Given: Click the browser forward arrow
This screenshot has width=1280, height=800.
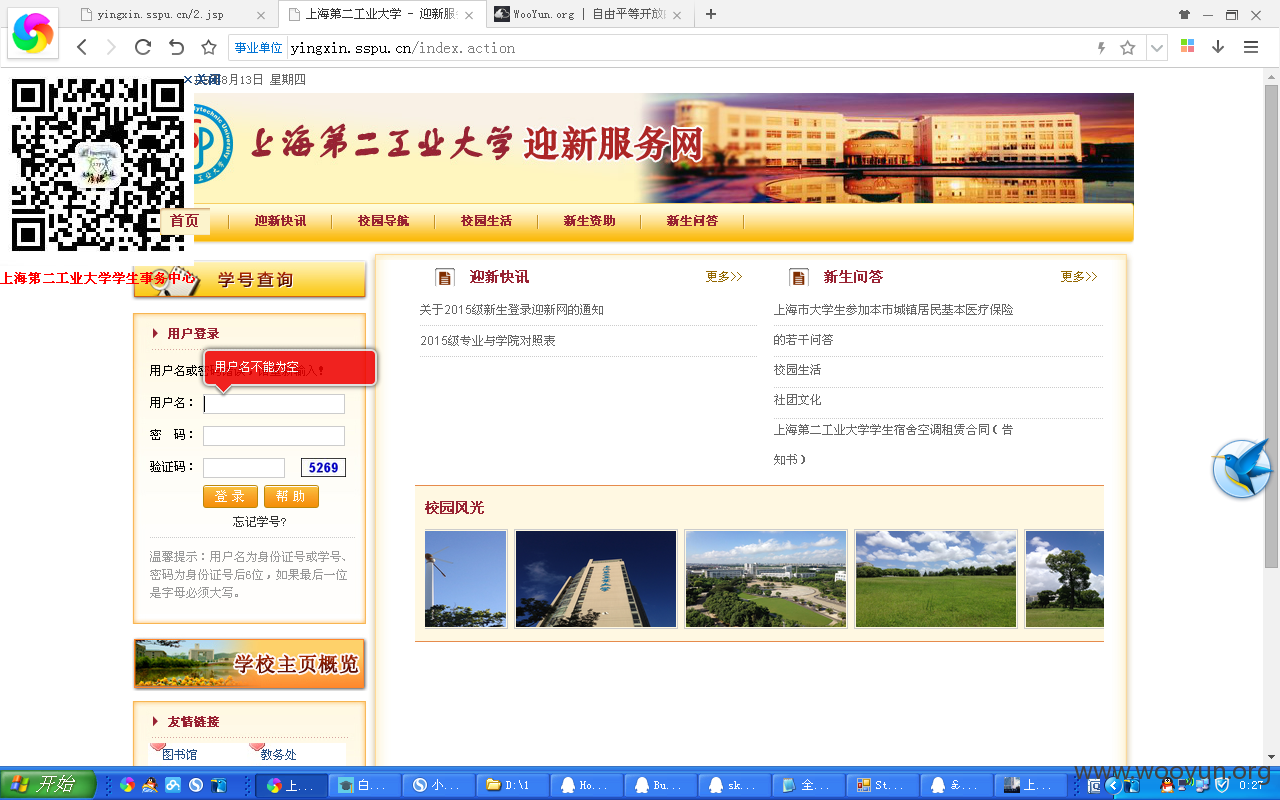Looking at the screenshot, I should pyautogui.click(x=111, y=47).
